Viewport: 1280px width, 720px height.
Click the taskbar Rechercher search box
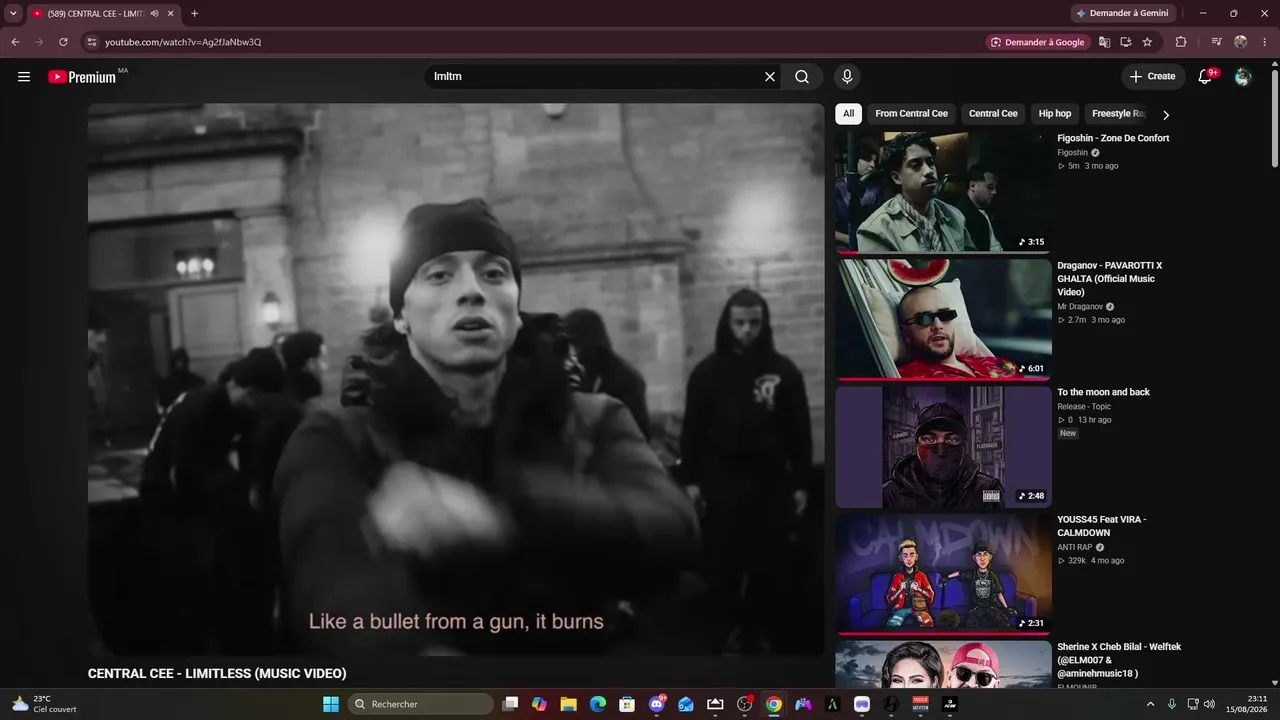[x=421, y=704]
